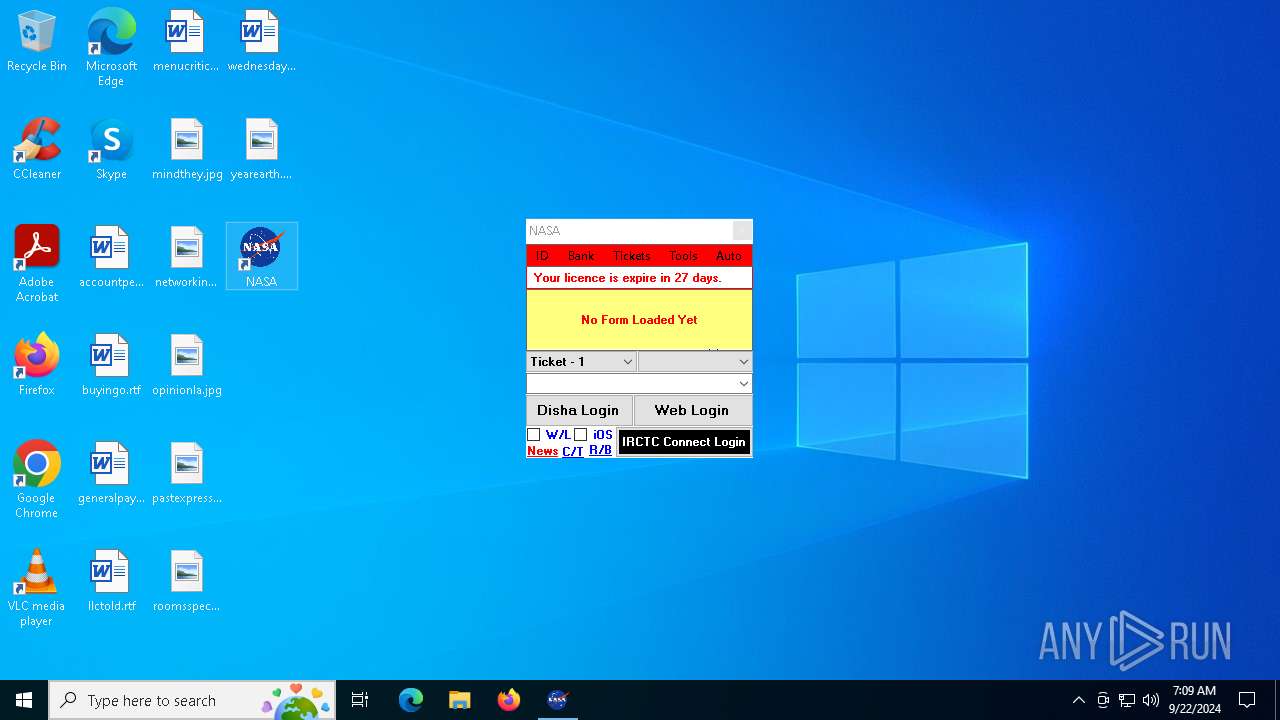Select the Recycle Bin icon
The width and height of the screenshot is (1280, 720).
37,42
